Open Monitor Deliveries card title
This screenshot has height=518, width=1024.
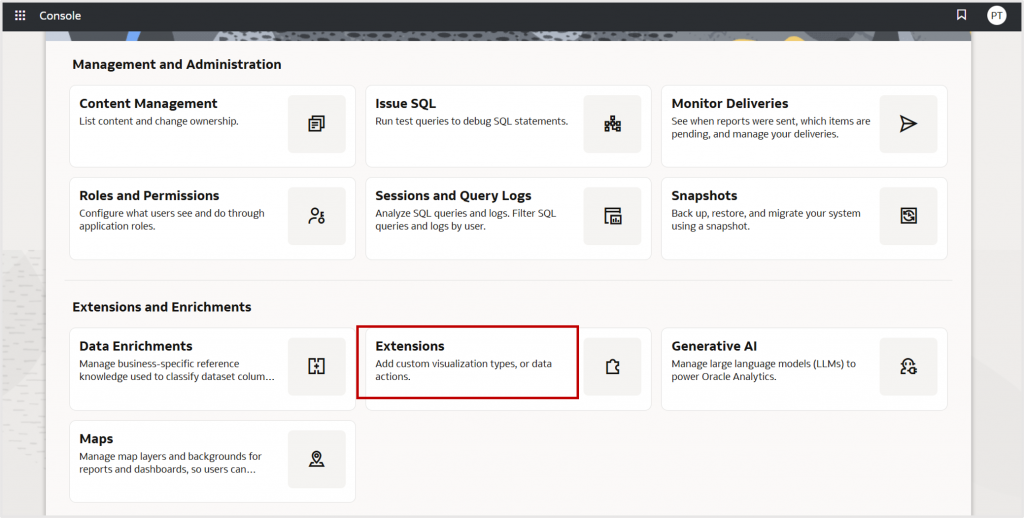click(x=729, y=103)
